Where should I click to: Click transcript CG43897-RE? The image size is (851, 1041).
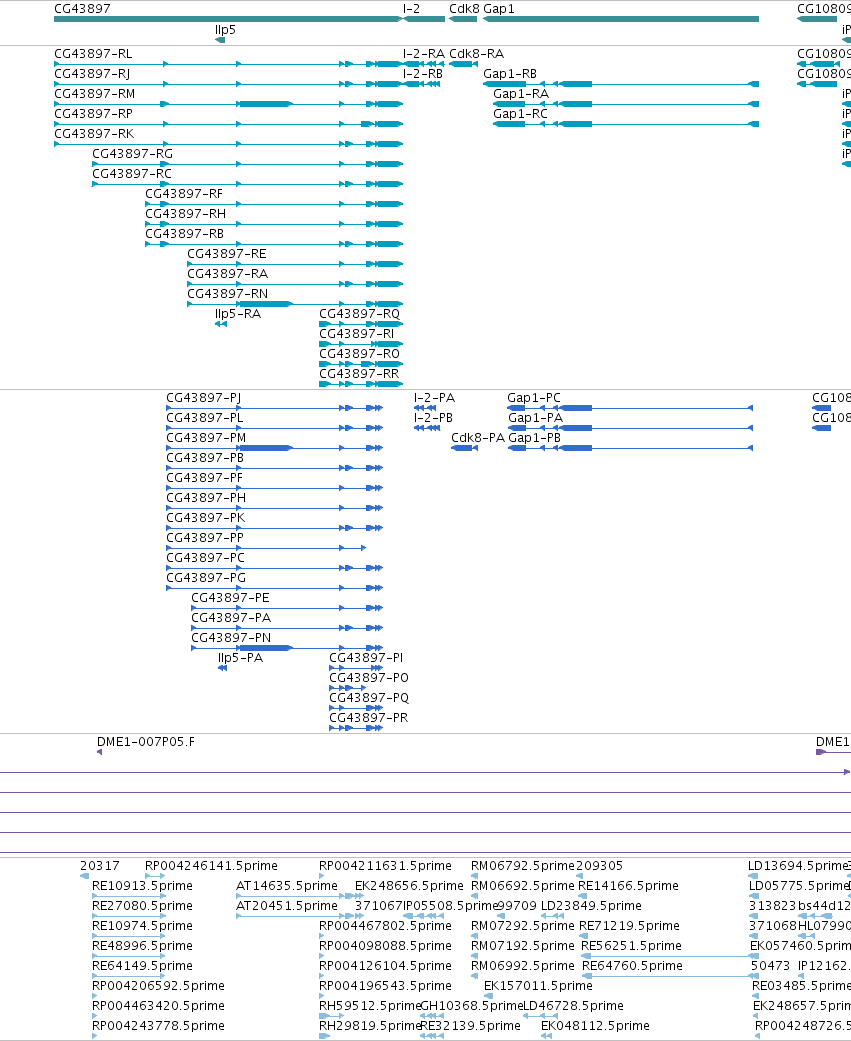pos(295,264)
